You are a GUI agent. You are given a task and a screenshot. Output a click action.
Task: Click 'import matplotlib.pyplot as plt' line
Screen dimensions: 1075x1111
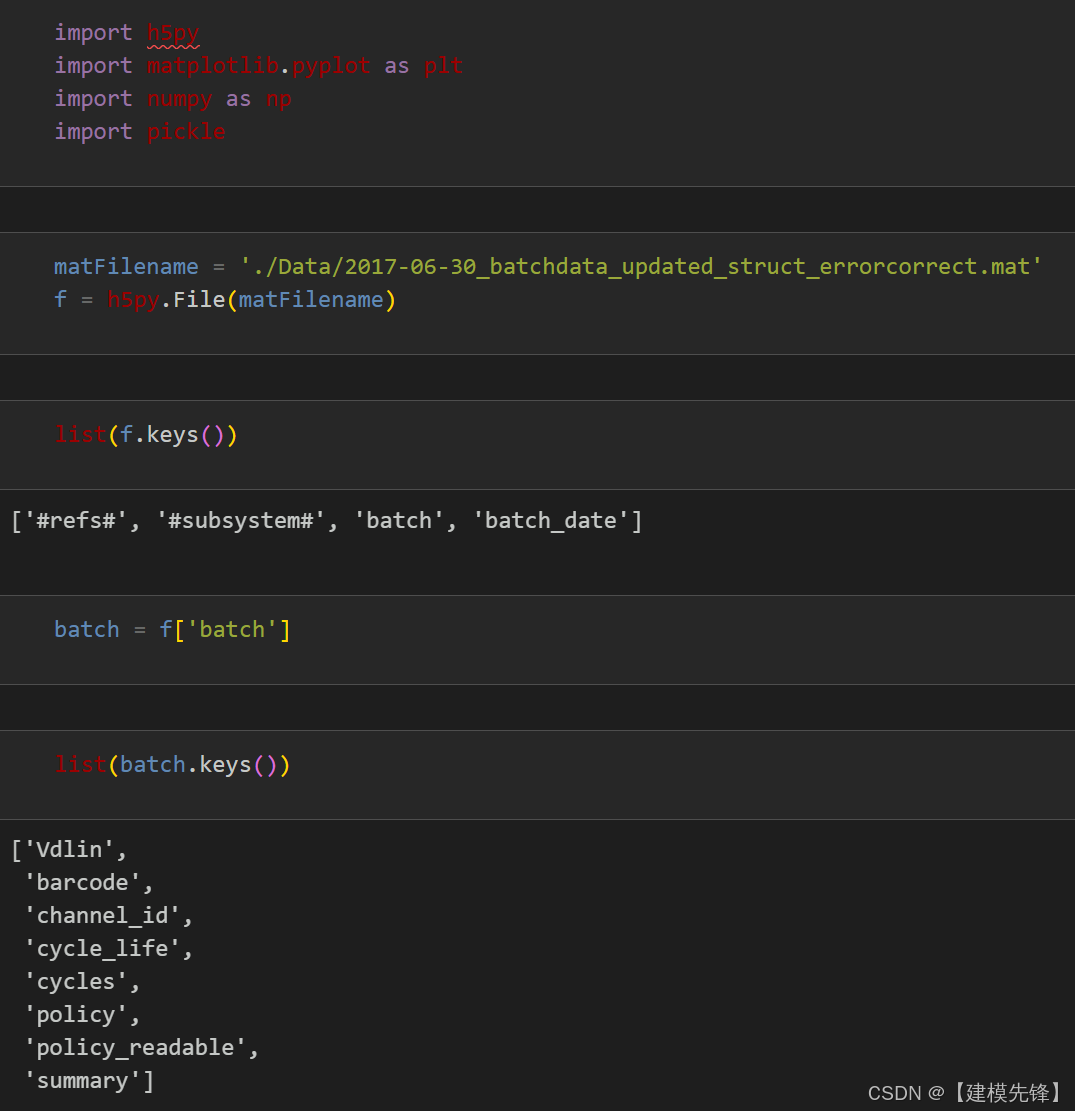coord(259,66)
